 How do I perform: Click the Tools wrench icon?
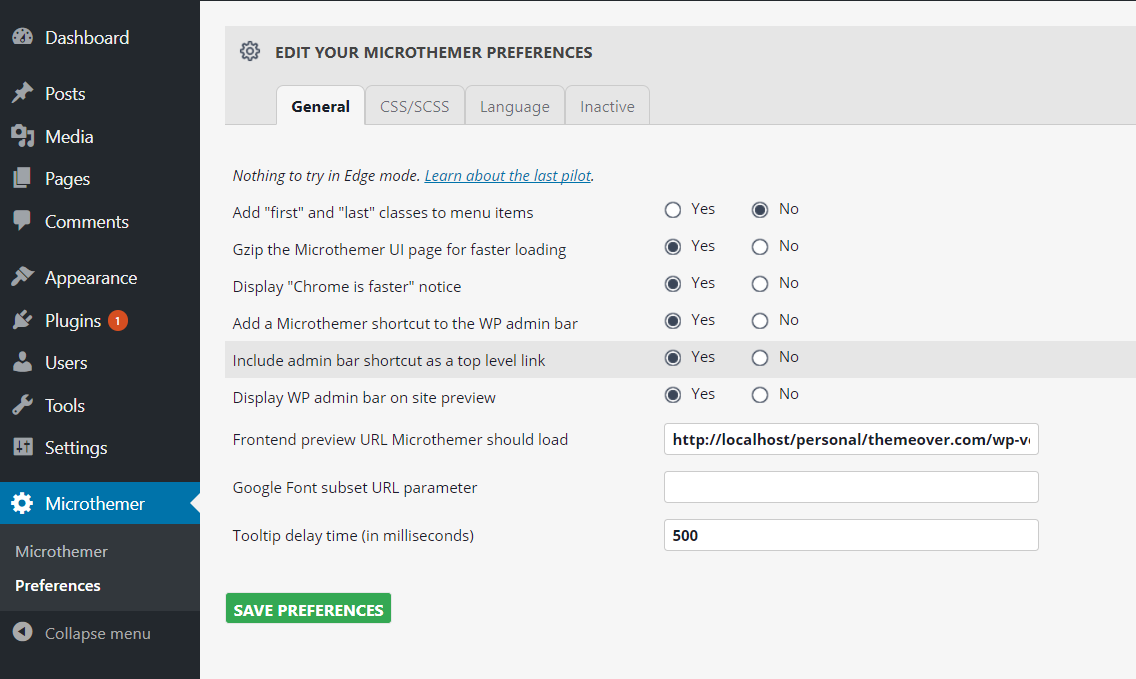(x=22, y=405)
